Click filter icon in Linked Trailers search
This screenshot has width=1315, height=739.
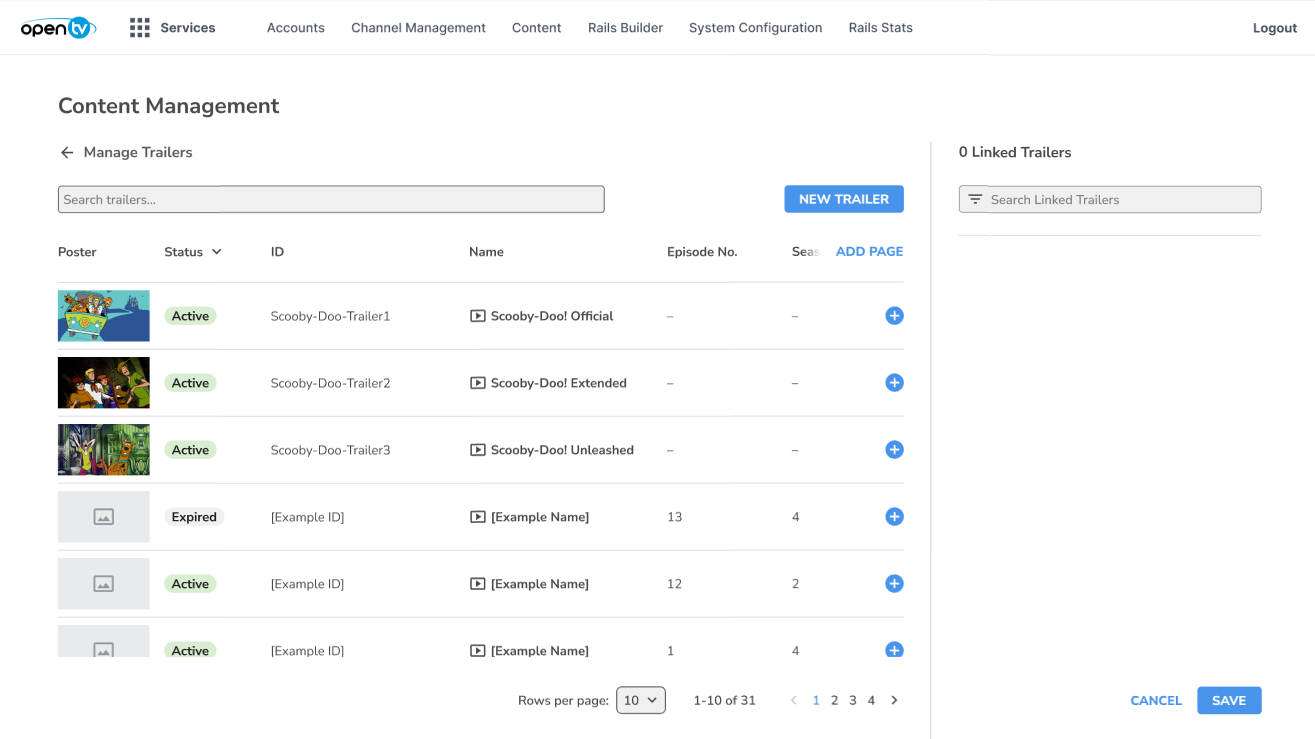975,200
